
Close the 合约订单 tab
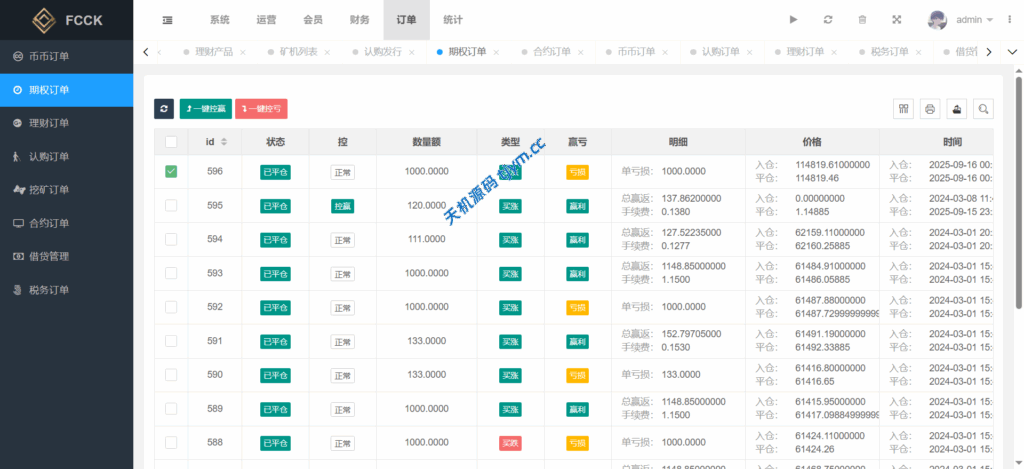tap(581, 52)
